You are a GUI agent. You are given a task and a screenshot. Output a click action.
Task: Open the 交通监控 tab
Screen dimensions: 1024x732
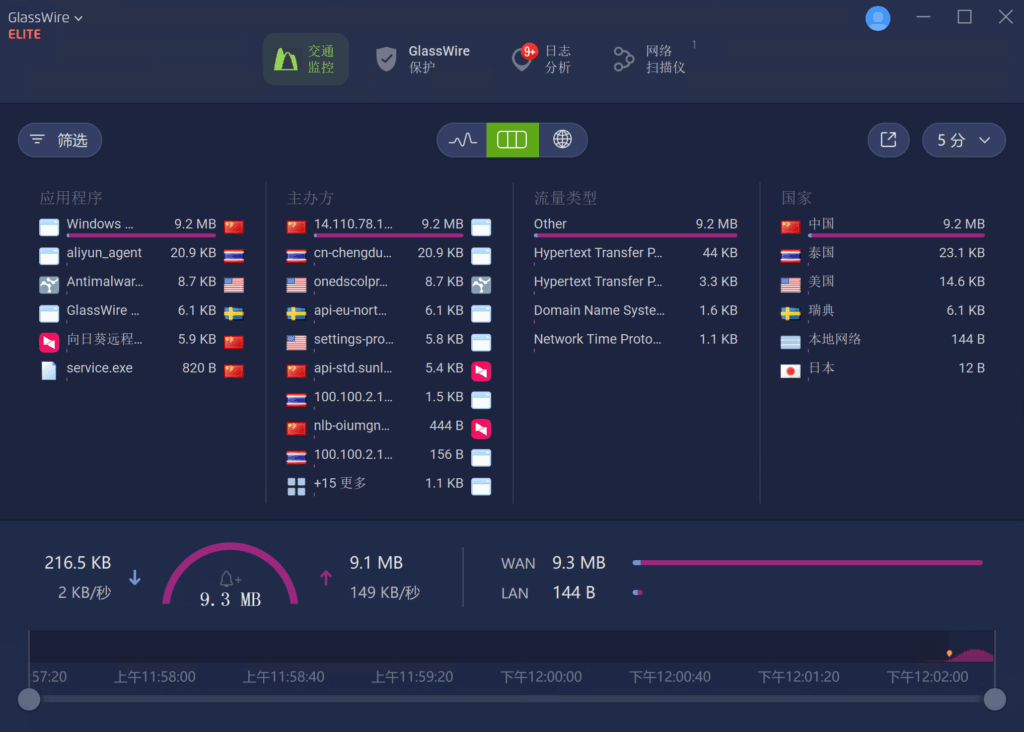coord(305,59)
